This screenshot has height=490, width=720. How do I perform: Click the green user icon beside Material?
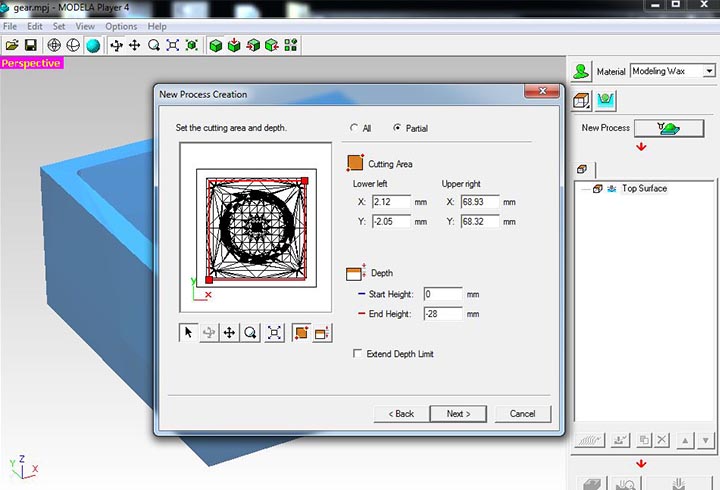pyautogui.click(x=581, y=71)
